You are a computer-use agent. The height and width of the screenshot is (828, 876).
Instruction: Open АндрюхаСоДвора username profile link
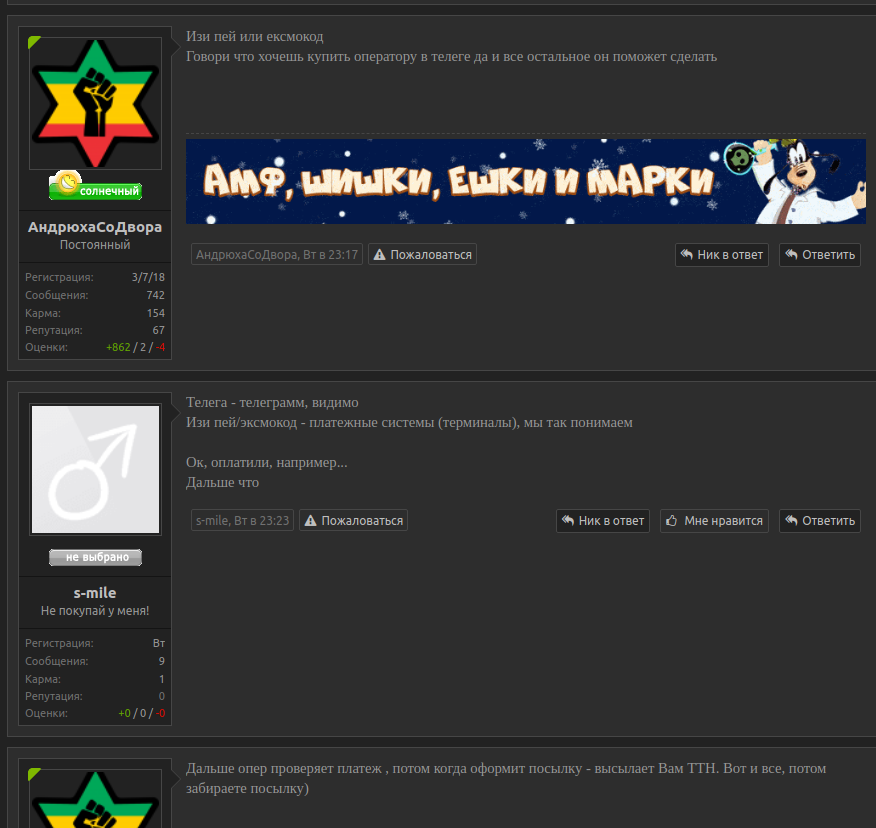[x=95, y=227]
